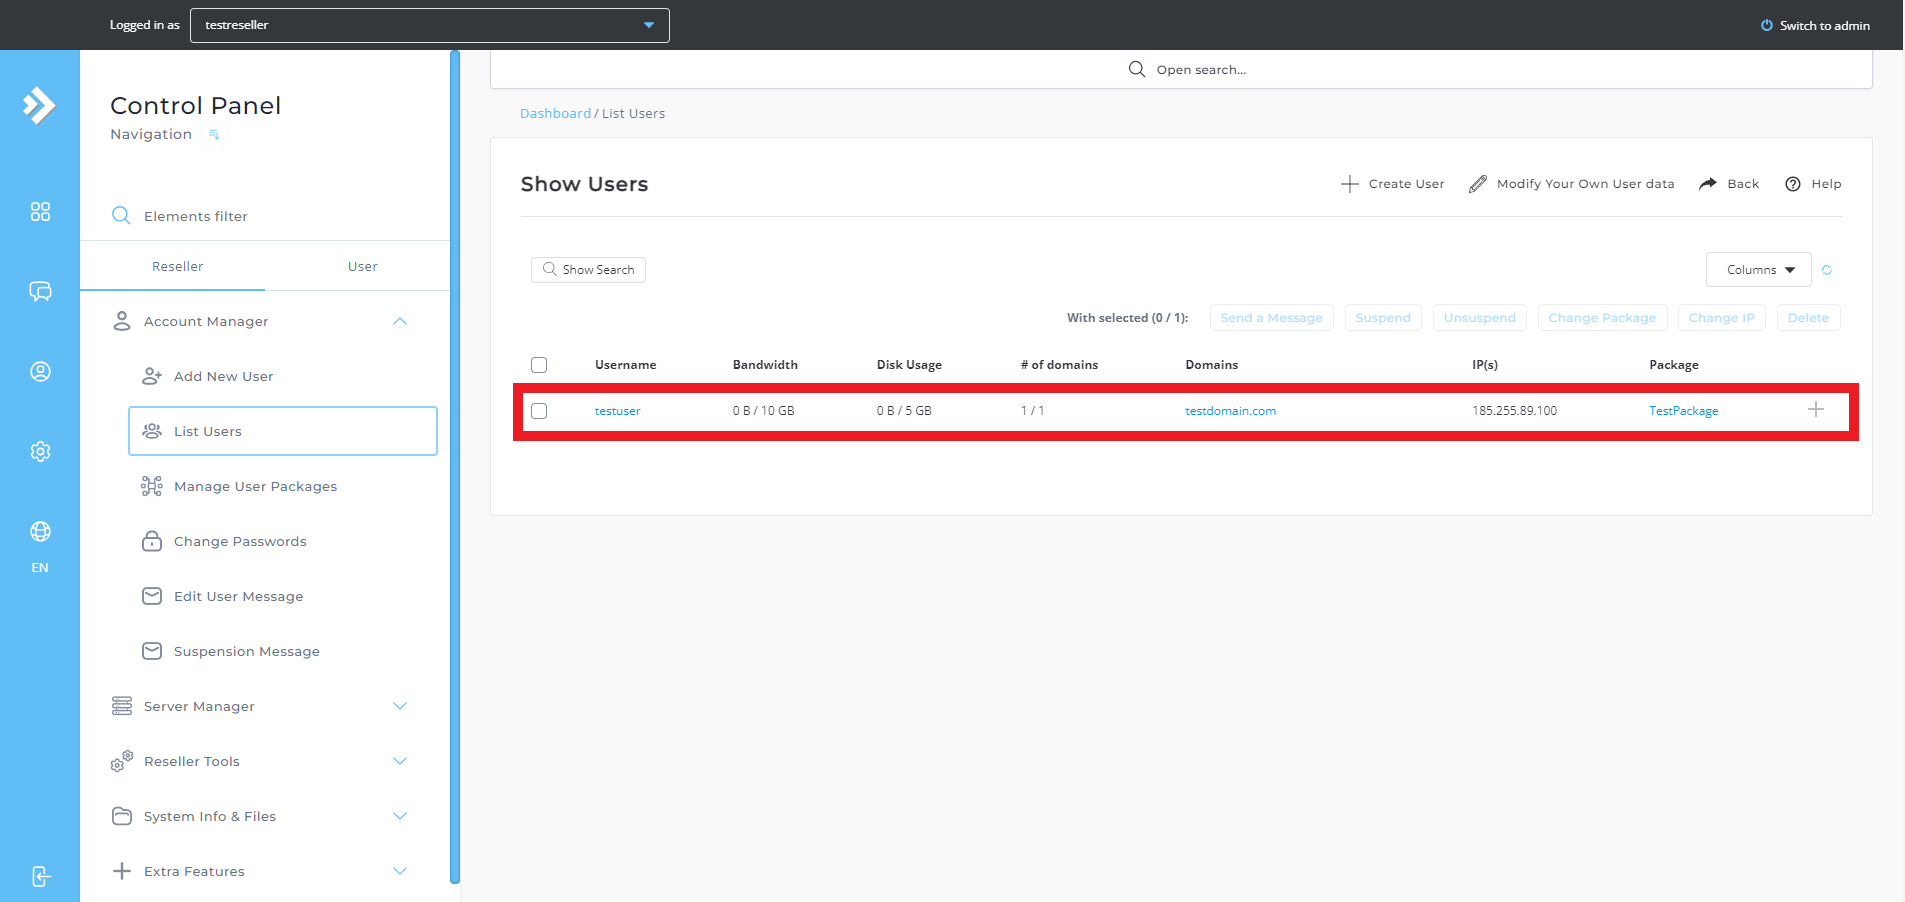Open the Columns dropdown
The width and height of the screenshot is (1905, 902).
(1758, 270)
